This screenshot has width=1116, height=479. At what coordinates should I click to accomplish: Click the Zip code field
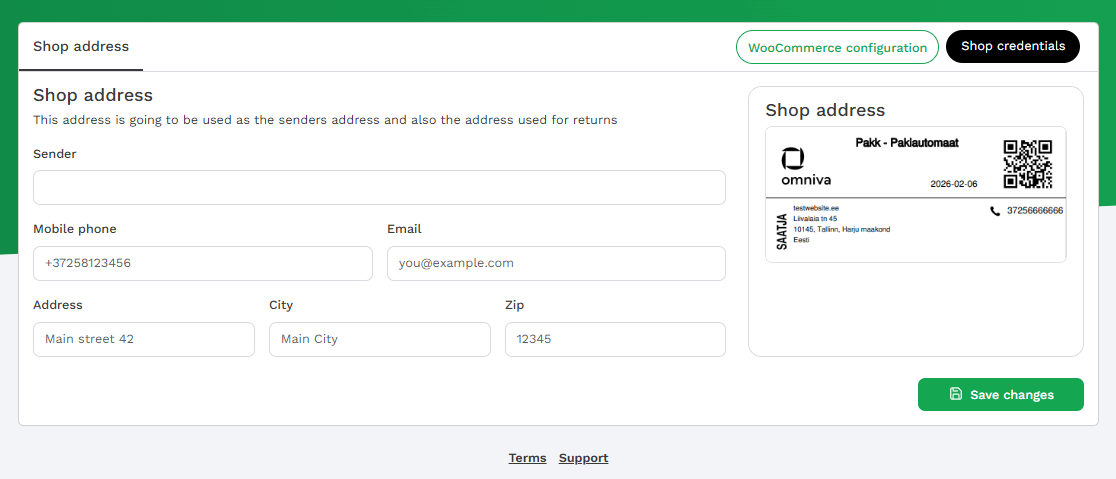pos(615,339)
